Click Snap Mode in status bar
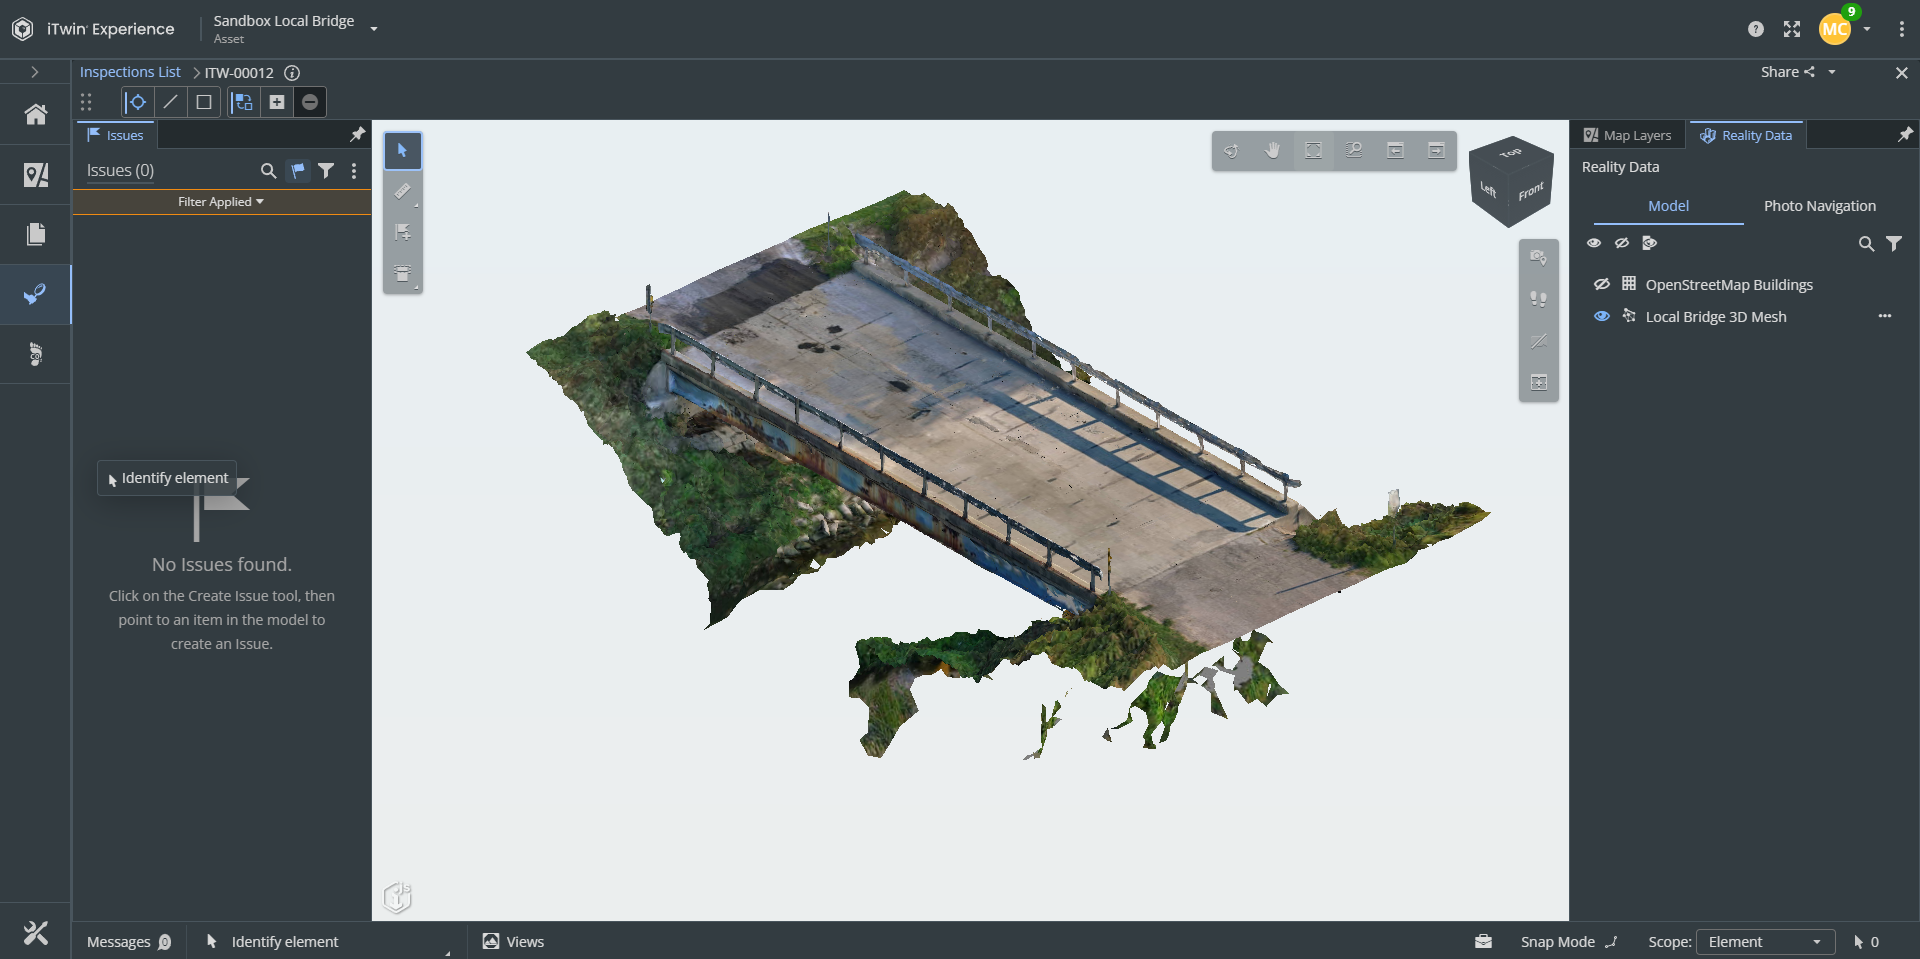Viewport: 1920px width, 959px height. coord(1568,942)
